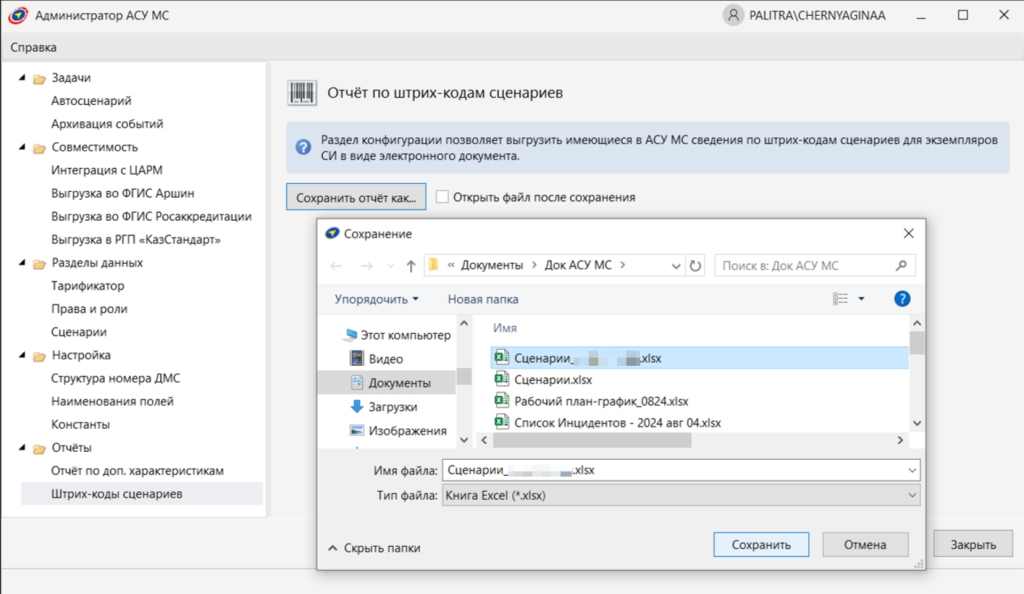
Task: Open Константы settings item
Action: (x=80, y=424)
